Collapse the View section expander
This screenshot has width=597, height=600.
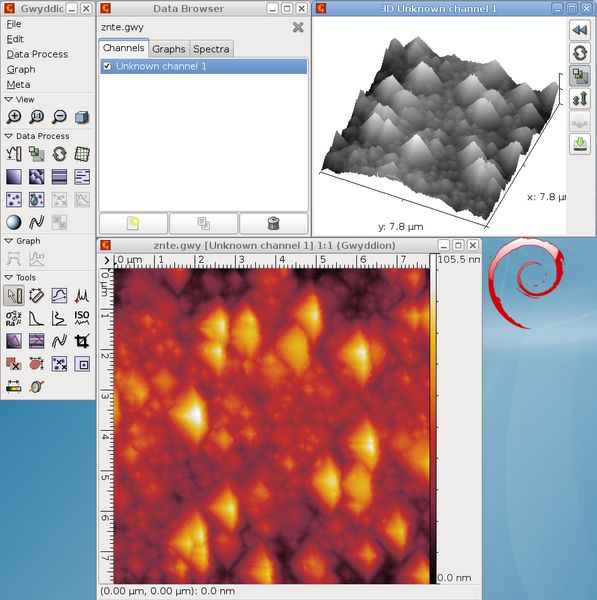(8, 99)
